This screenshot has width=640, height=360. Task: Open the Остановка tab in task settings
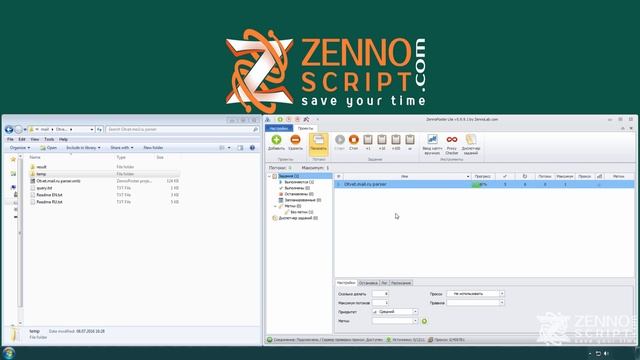click(368, 283)
